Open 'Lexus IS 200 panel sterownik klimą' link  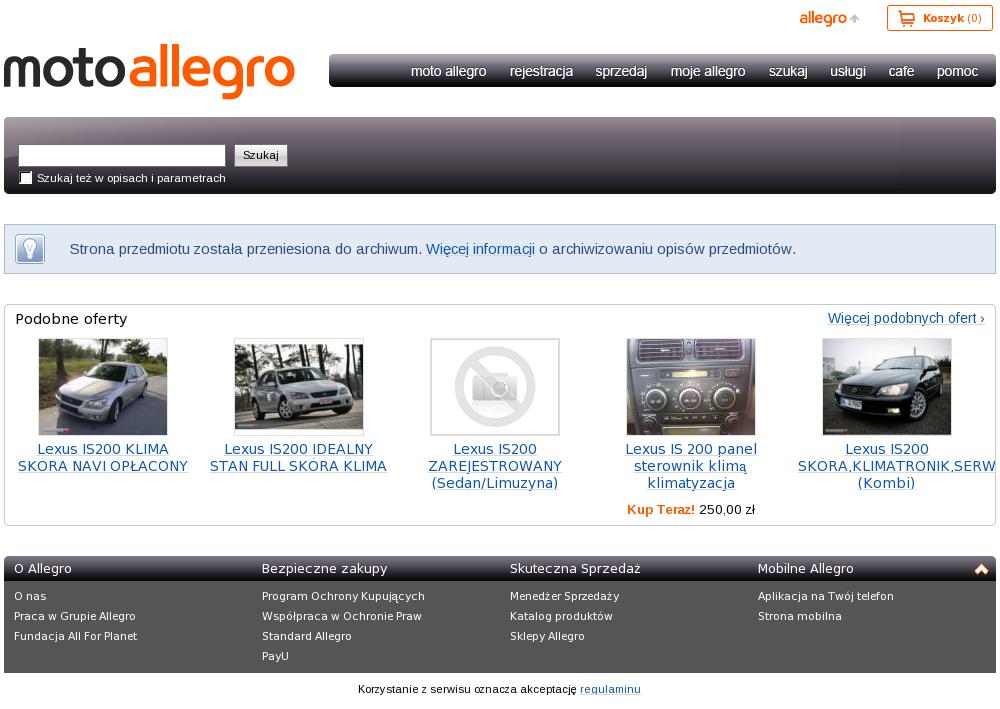691,466
